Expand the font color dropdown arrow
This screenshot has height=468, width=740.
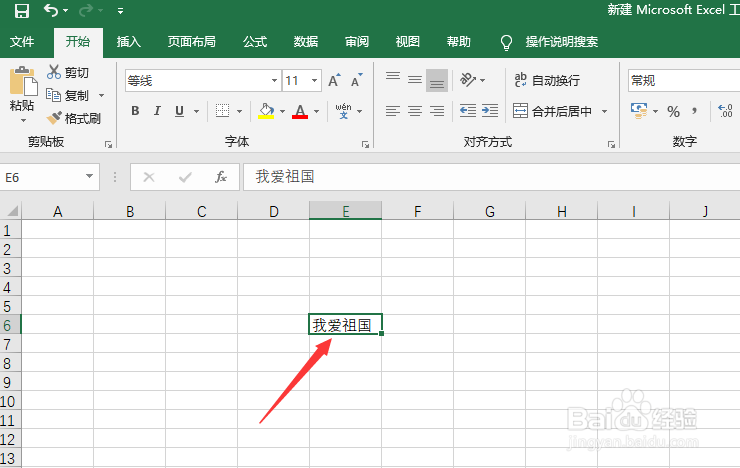pyautogui.click(x=316, y=112)
